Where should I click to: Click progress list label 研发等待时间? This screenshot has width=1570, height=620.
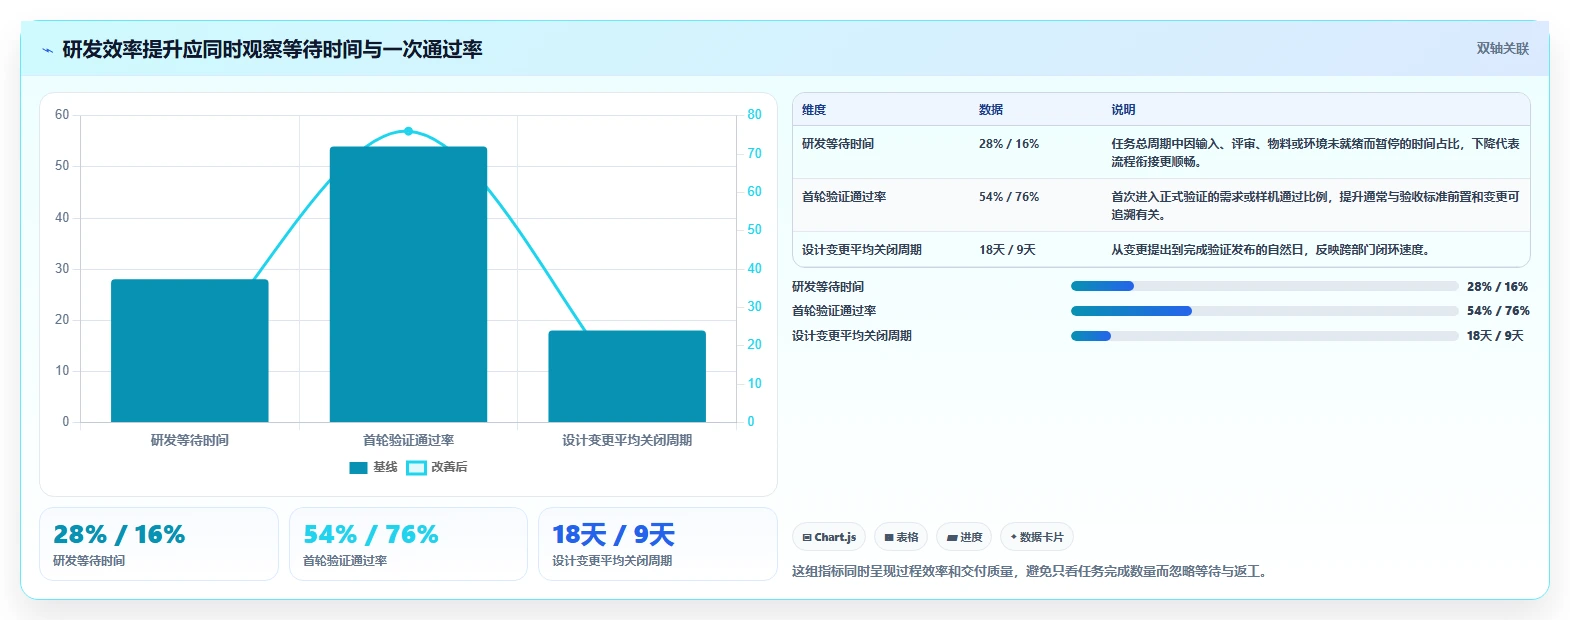[828, 287]
